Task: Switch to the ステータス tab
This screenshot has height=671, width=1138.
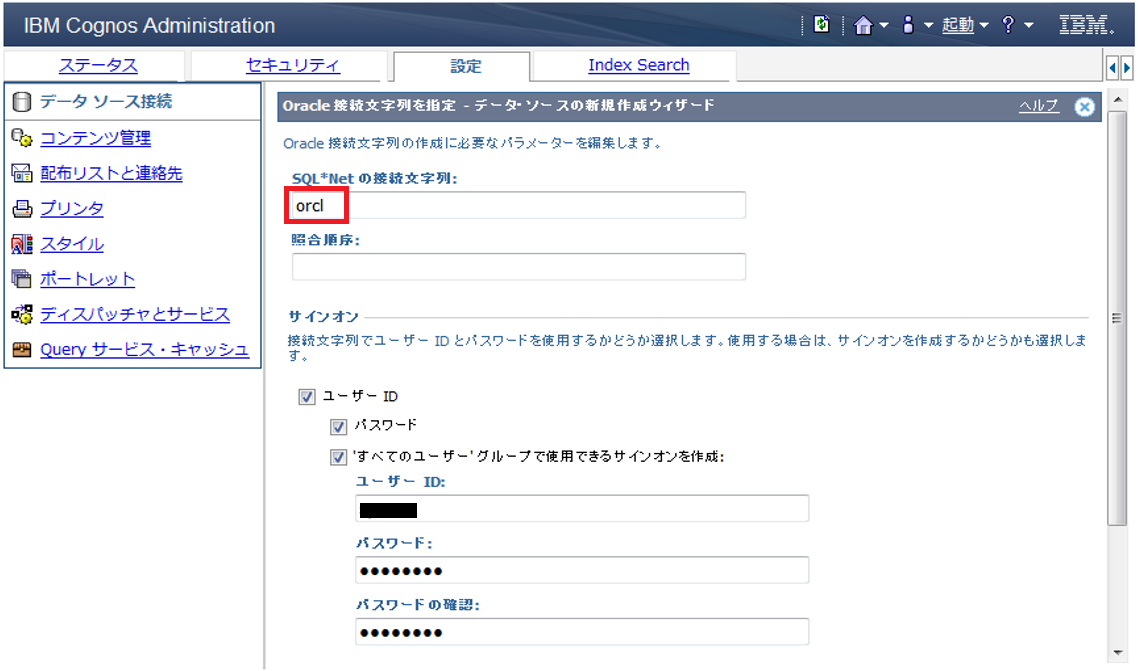Action: pos(98,65)
